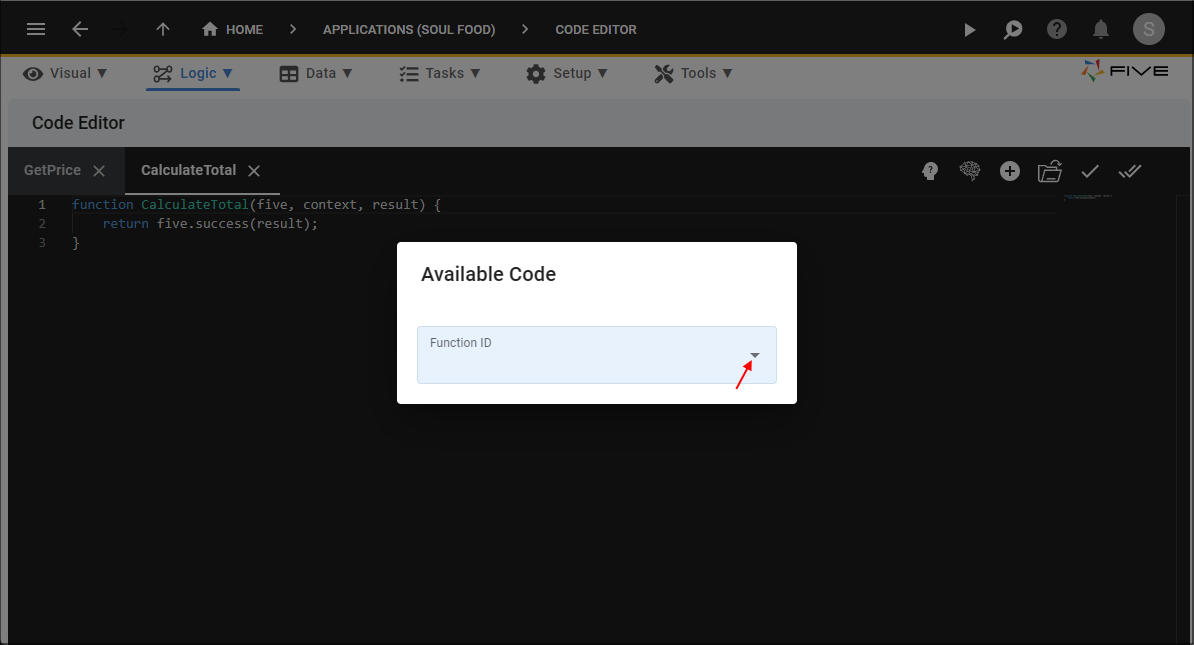
Task: Expand the Tasks menu
Action: coord(439,73)
